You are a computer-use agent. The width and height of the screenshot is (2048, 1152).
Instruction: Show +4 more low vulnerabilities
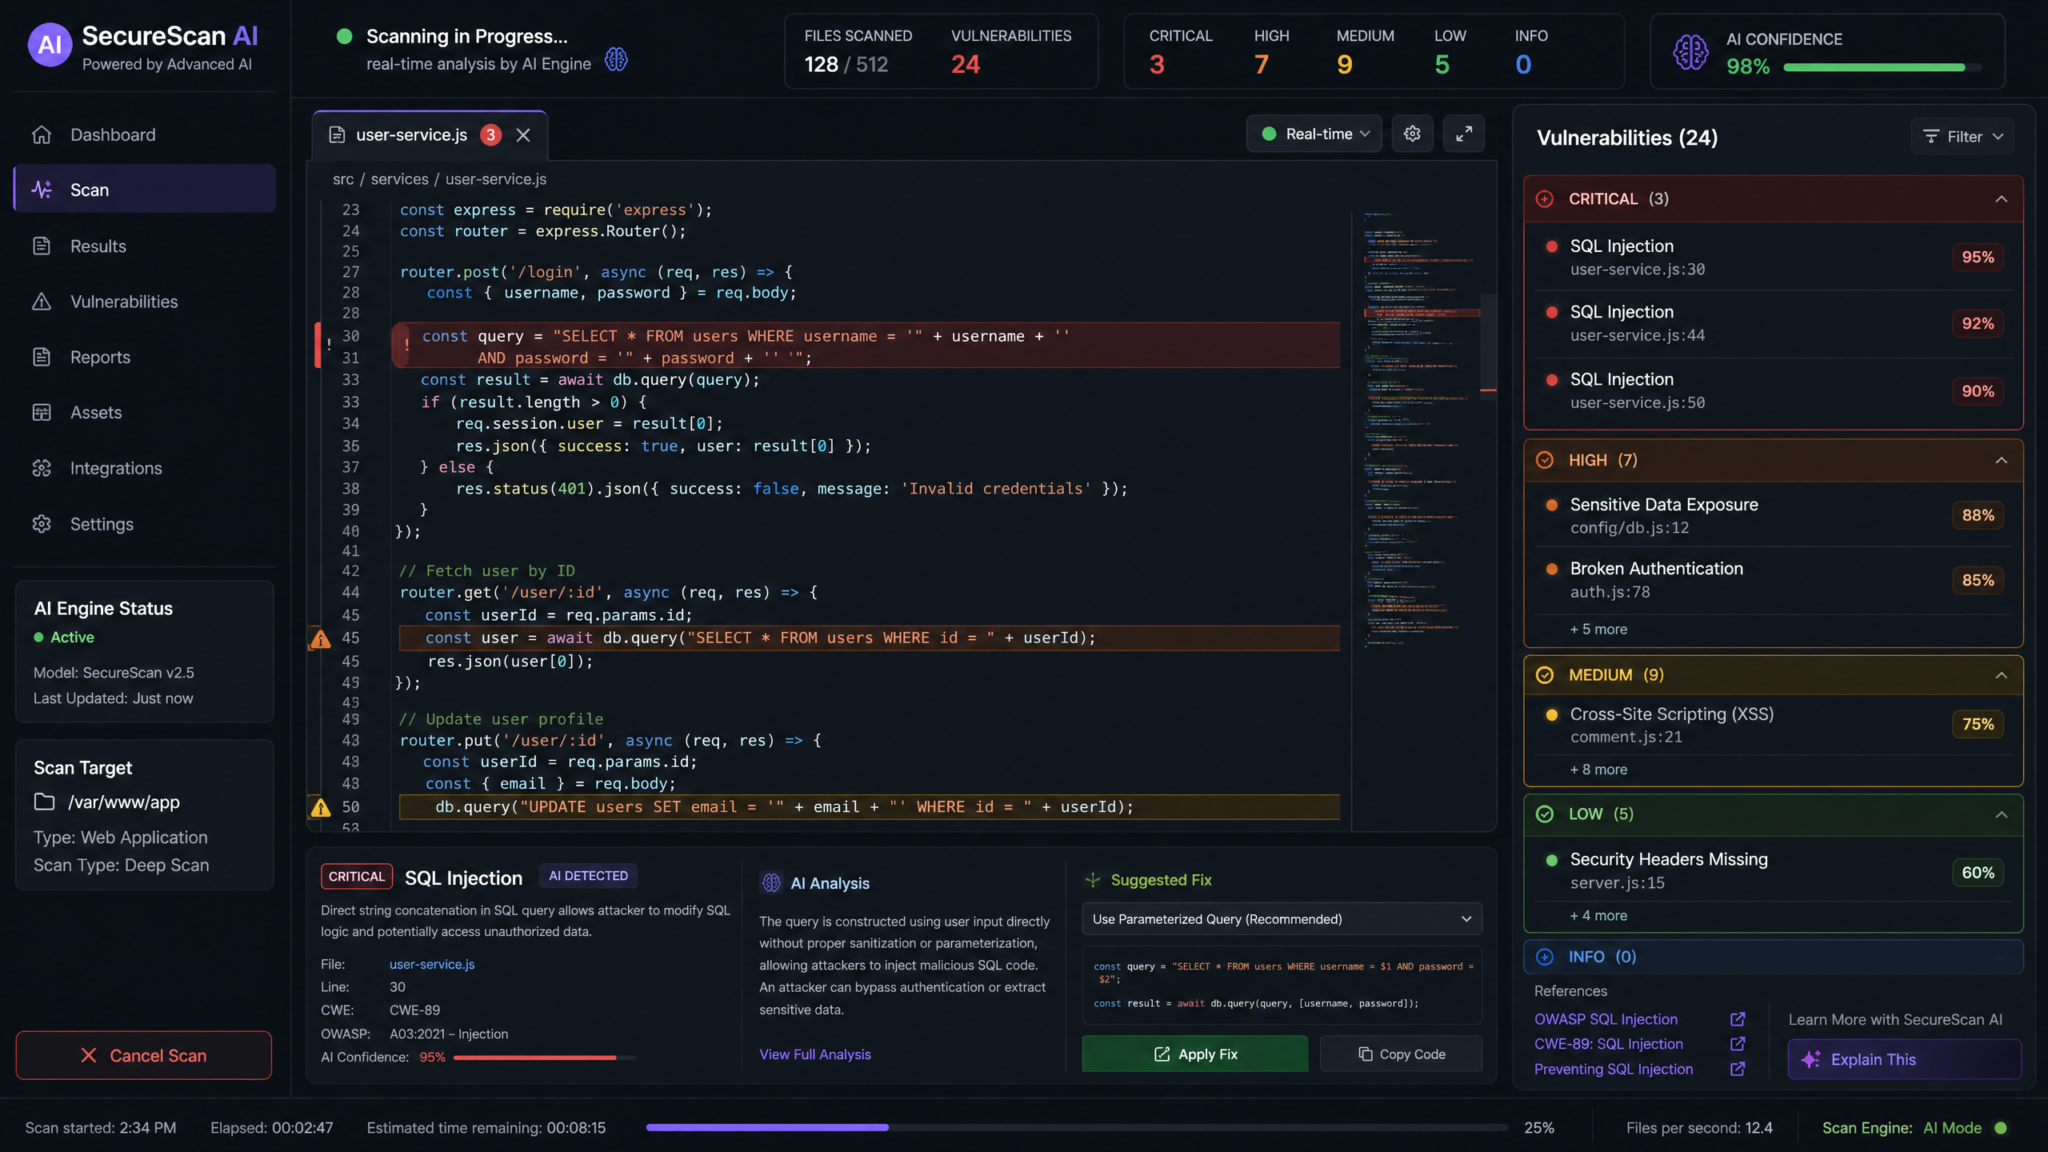[1598, 915]
